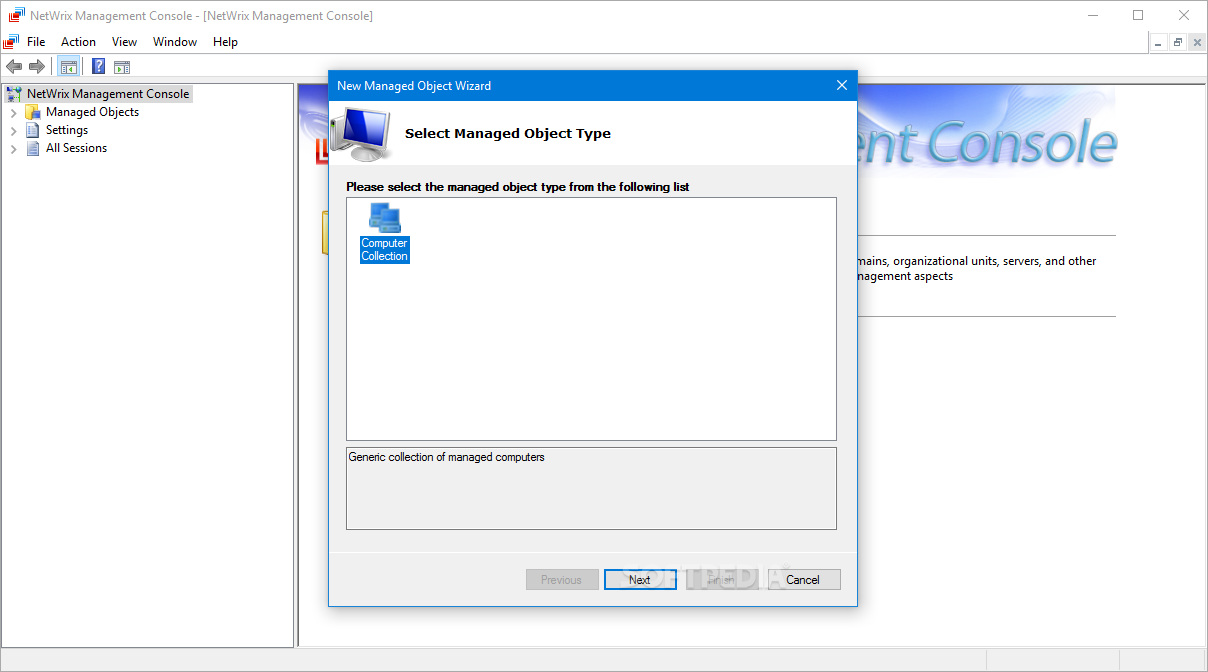Close the New Managed Object Wizard dialog
The image size is (1208, 672).
click(x=842, y=85)
